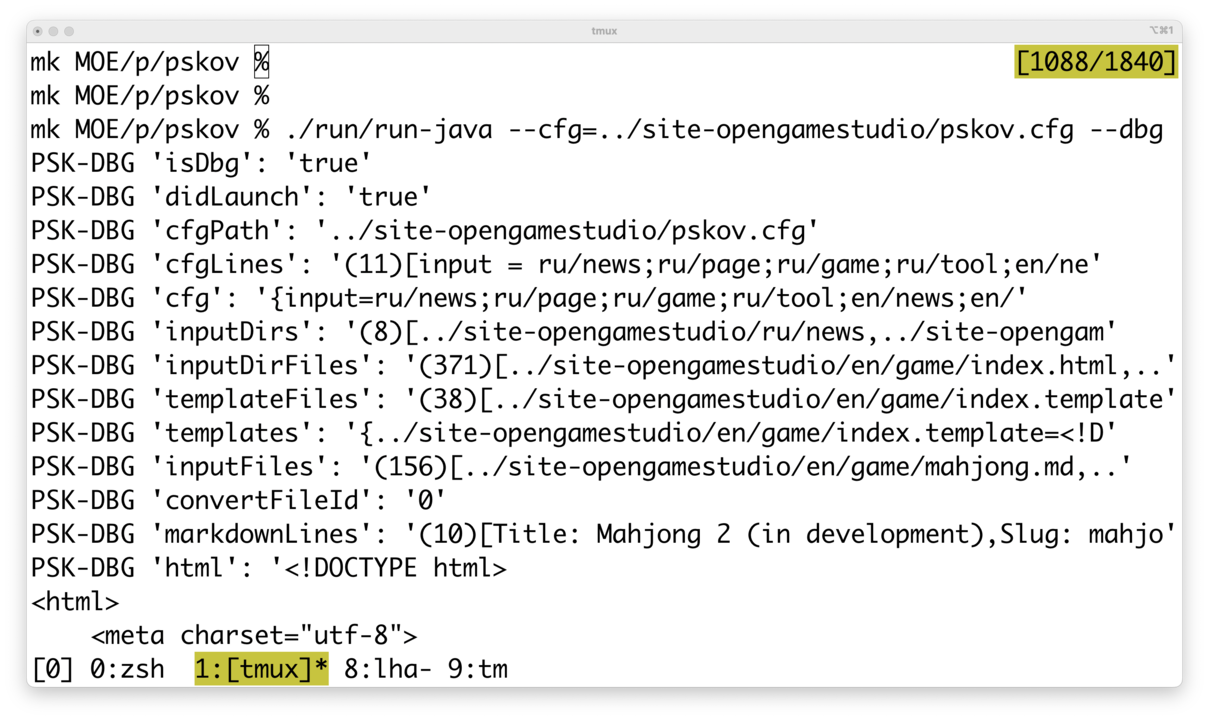1209x720 pixels.
Task: Switch to tmux window 9:tm
Action: [477, 668]
